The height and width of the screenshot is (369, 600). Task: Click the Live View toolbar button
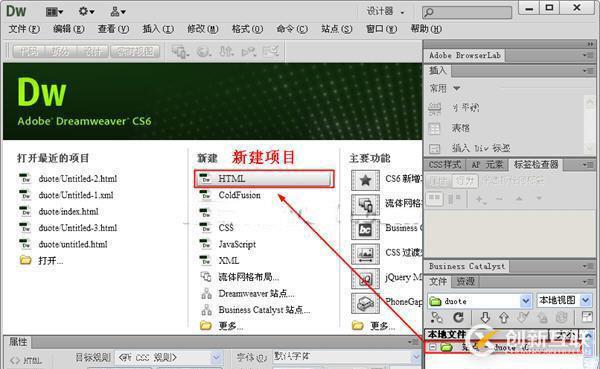click(x=135, y=51)
